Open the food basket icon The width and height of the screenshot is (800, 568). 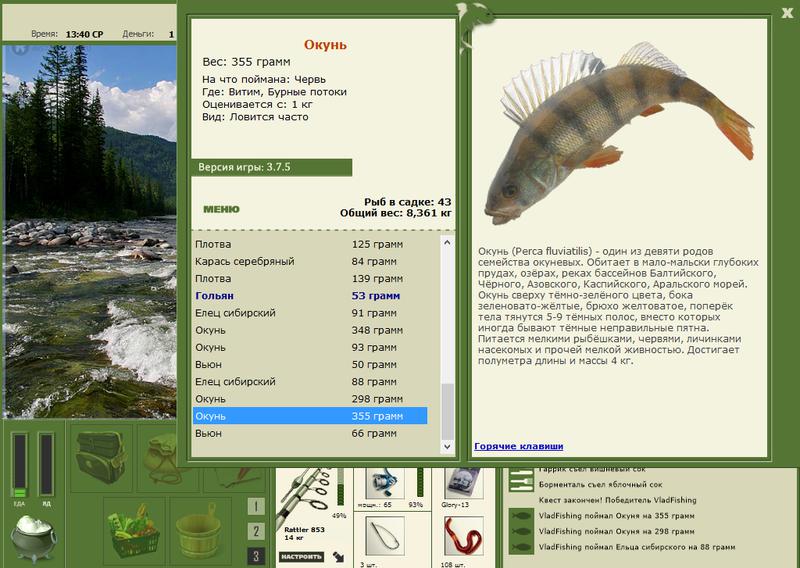(x=135, y=531)
